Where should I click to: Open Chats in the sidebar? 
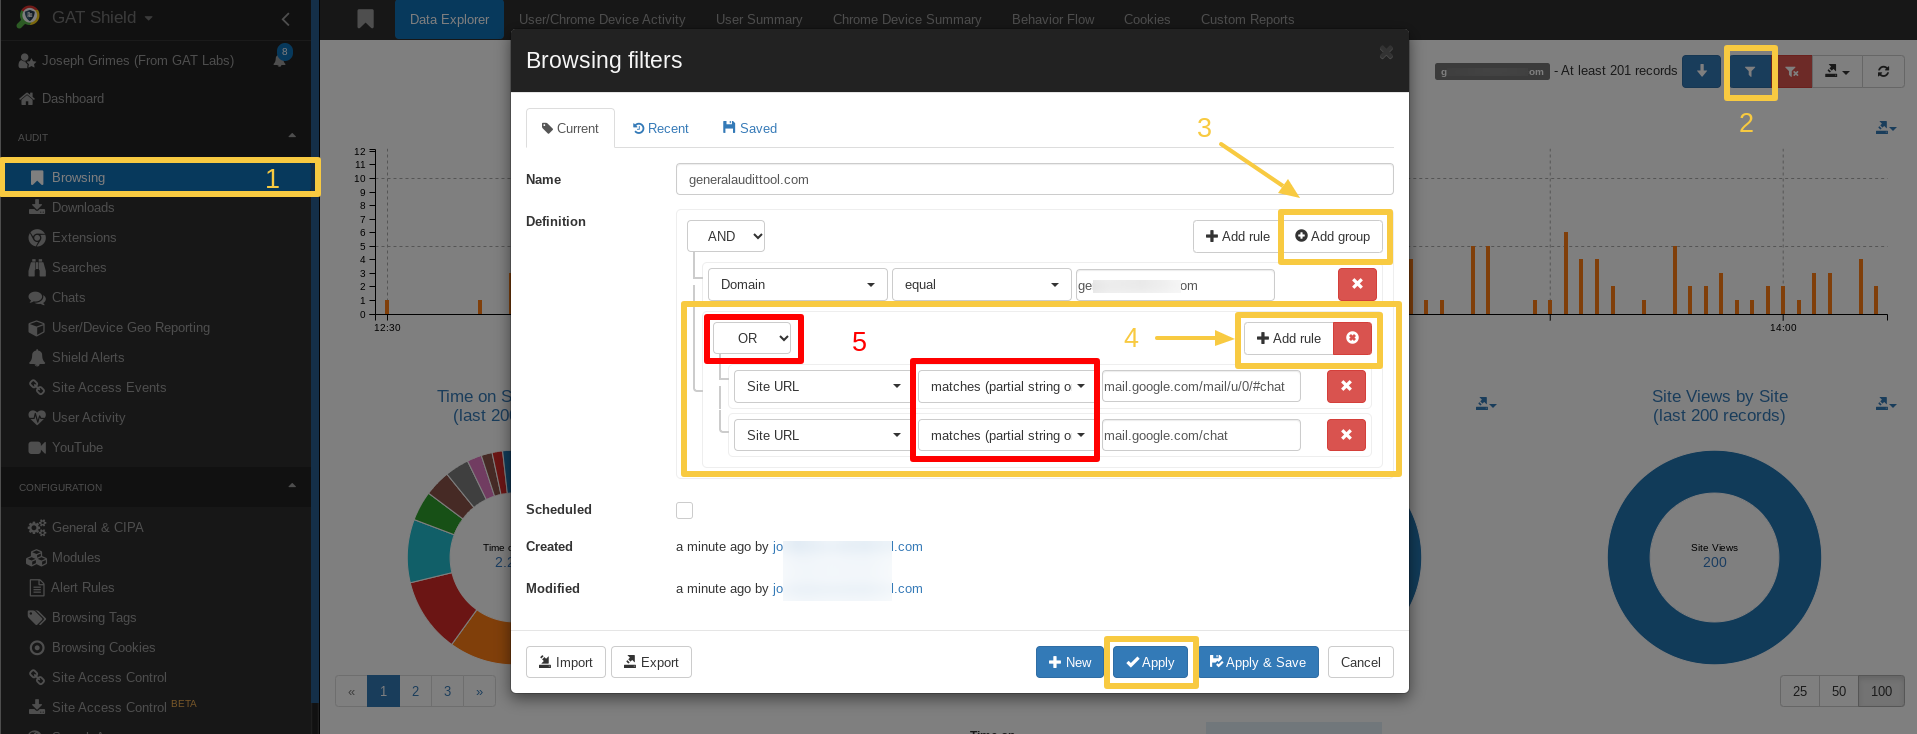(68, 297)
